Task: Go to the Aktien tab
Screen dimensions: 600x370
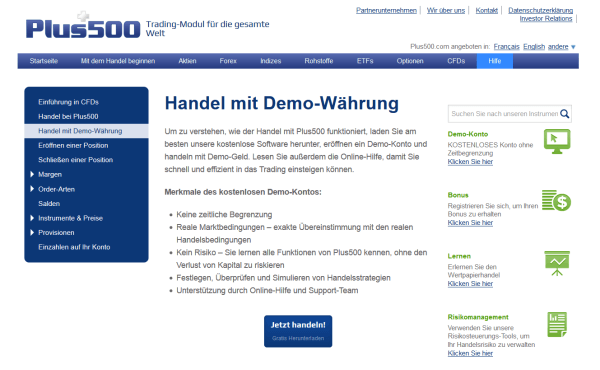Action: 187,61
